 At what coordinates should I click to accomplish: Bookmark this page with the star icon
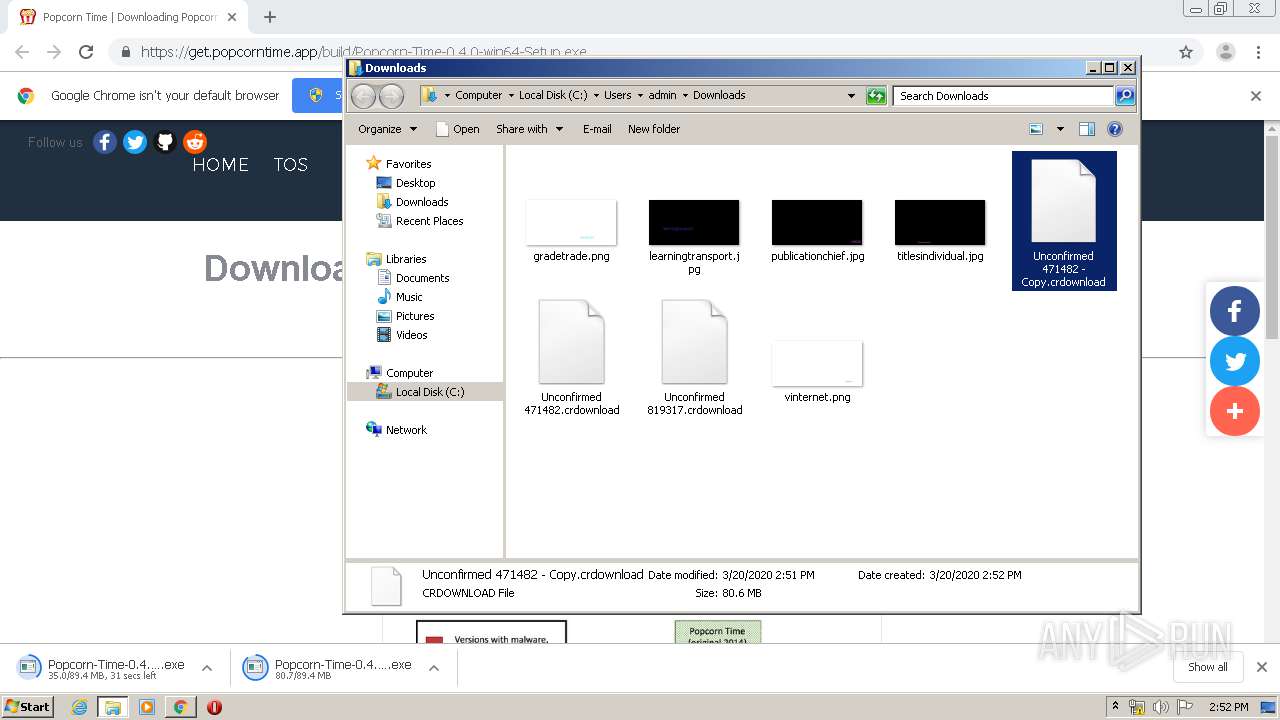coord(1186,52)
